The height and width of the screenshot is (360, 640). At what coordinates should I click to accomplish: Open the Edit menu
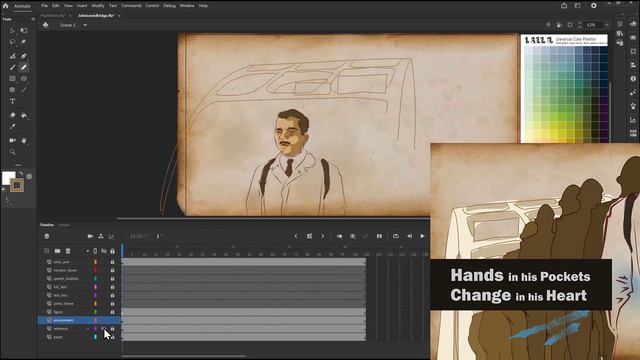coord(56,6)
